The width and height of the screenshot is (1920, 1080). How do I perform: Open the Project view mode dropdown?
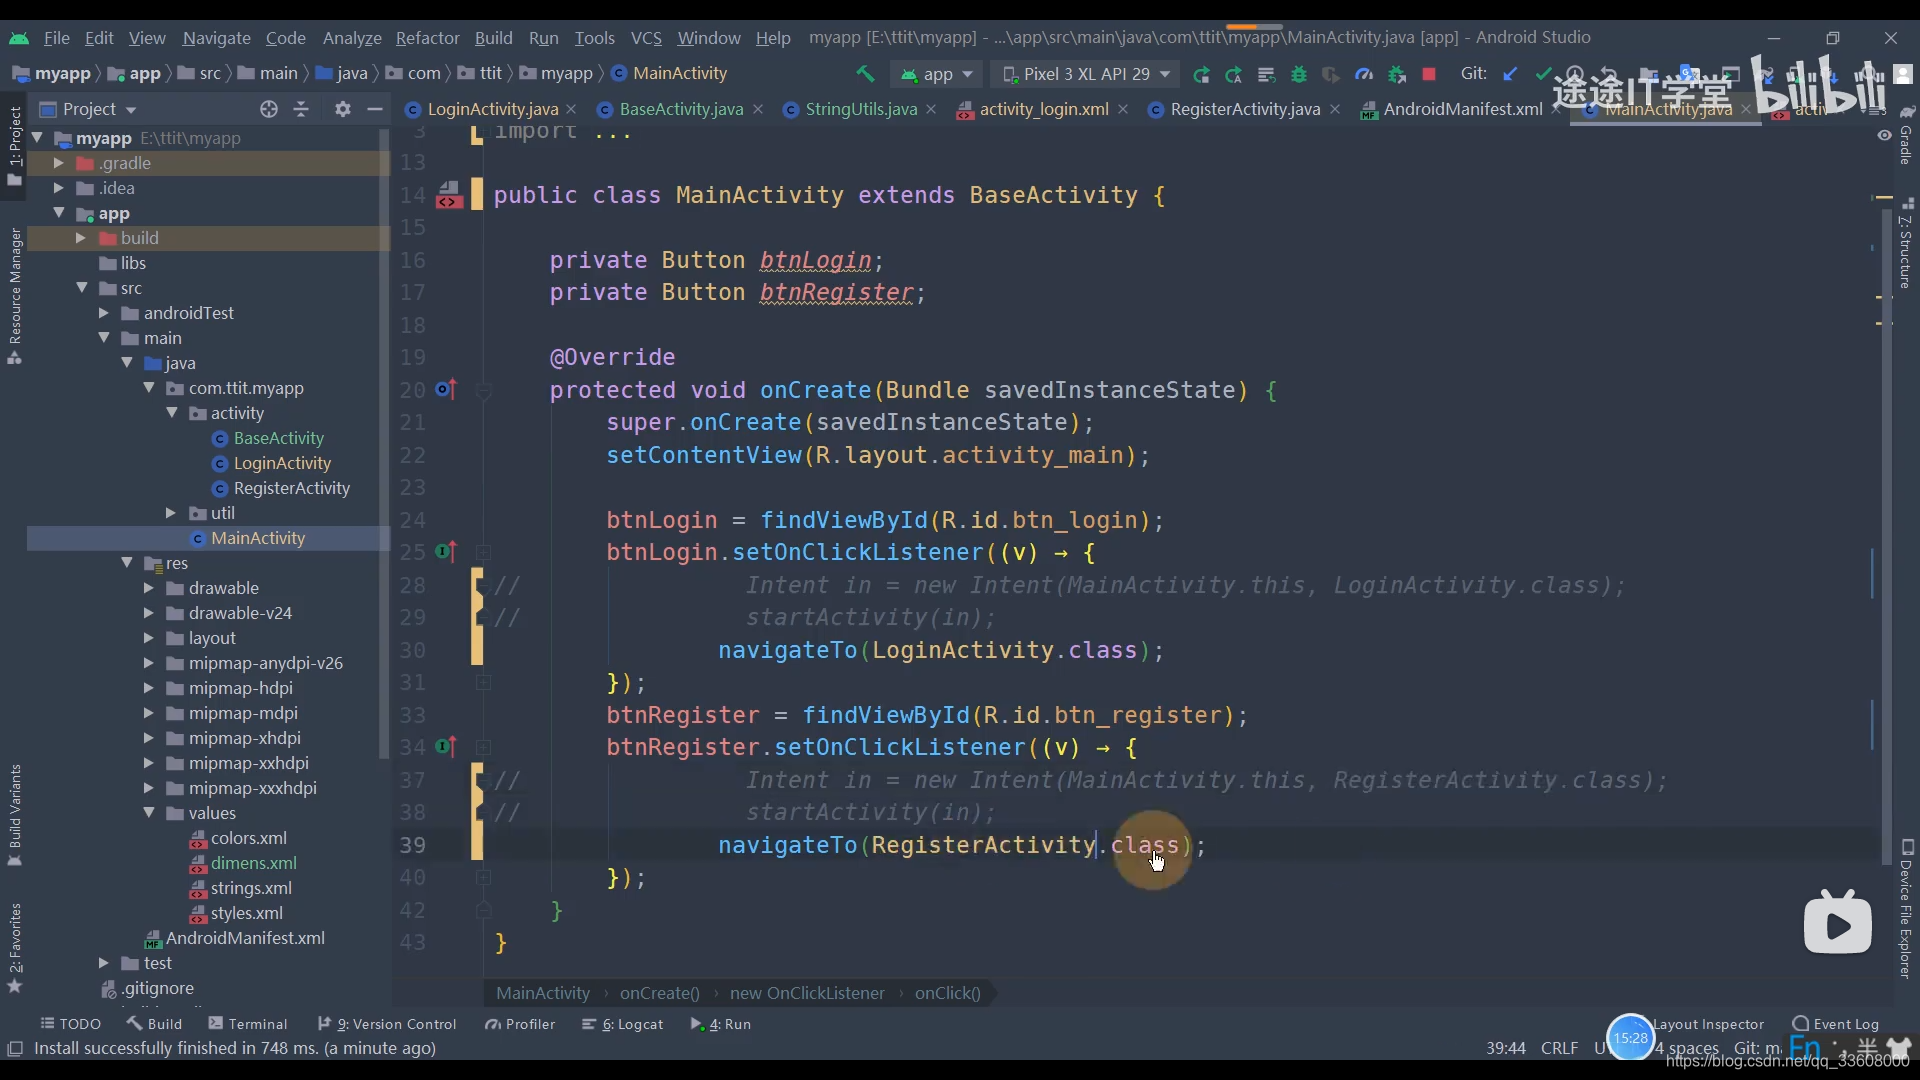pos(87,109)
